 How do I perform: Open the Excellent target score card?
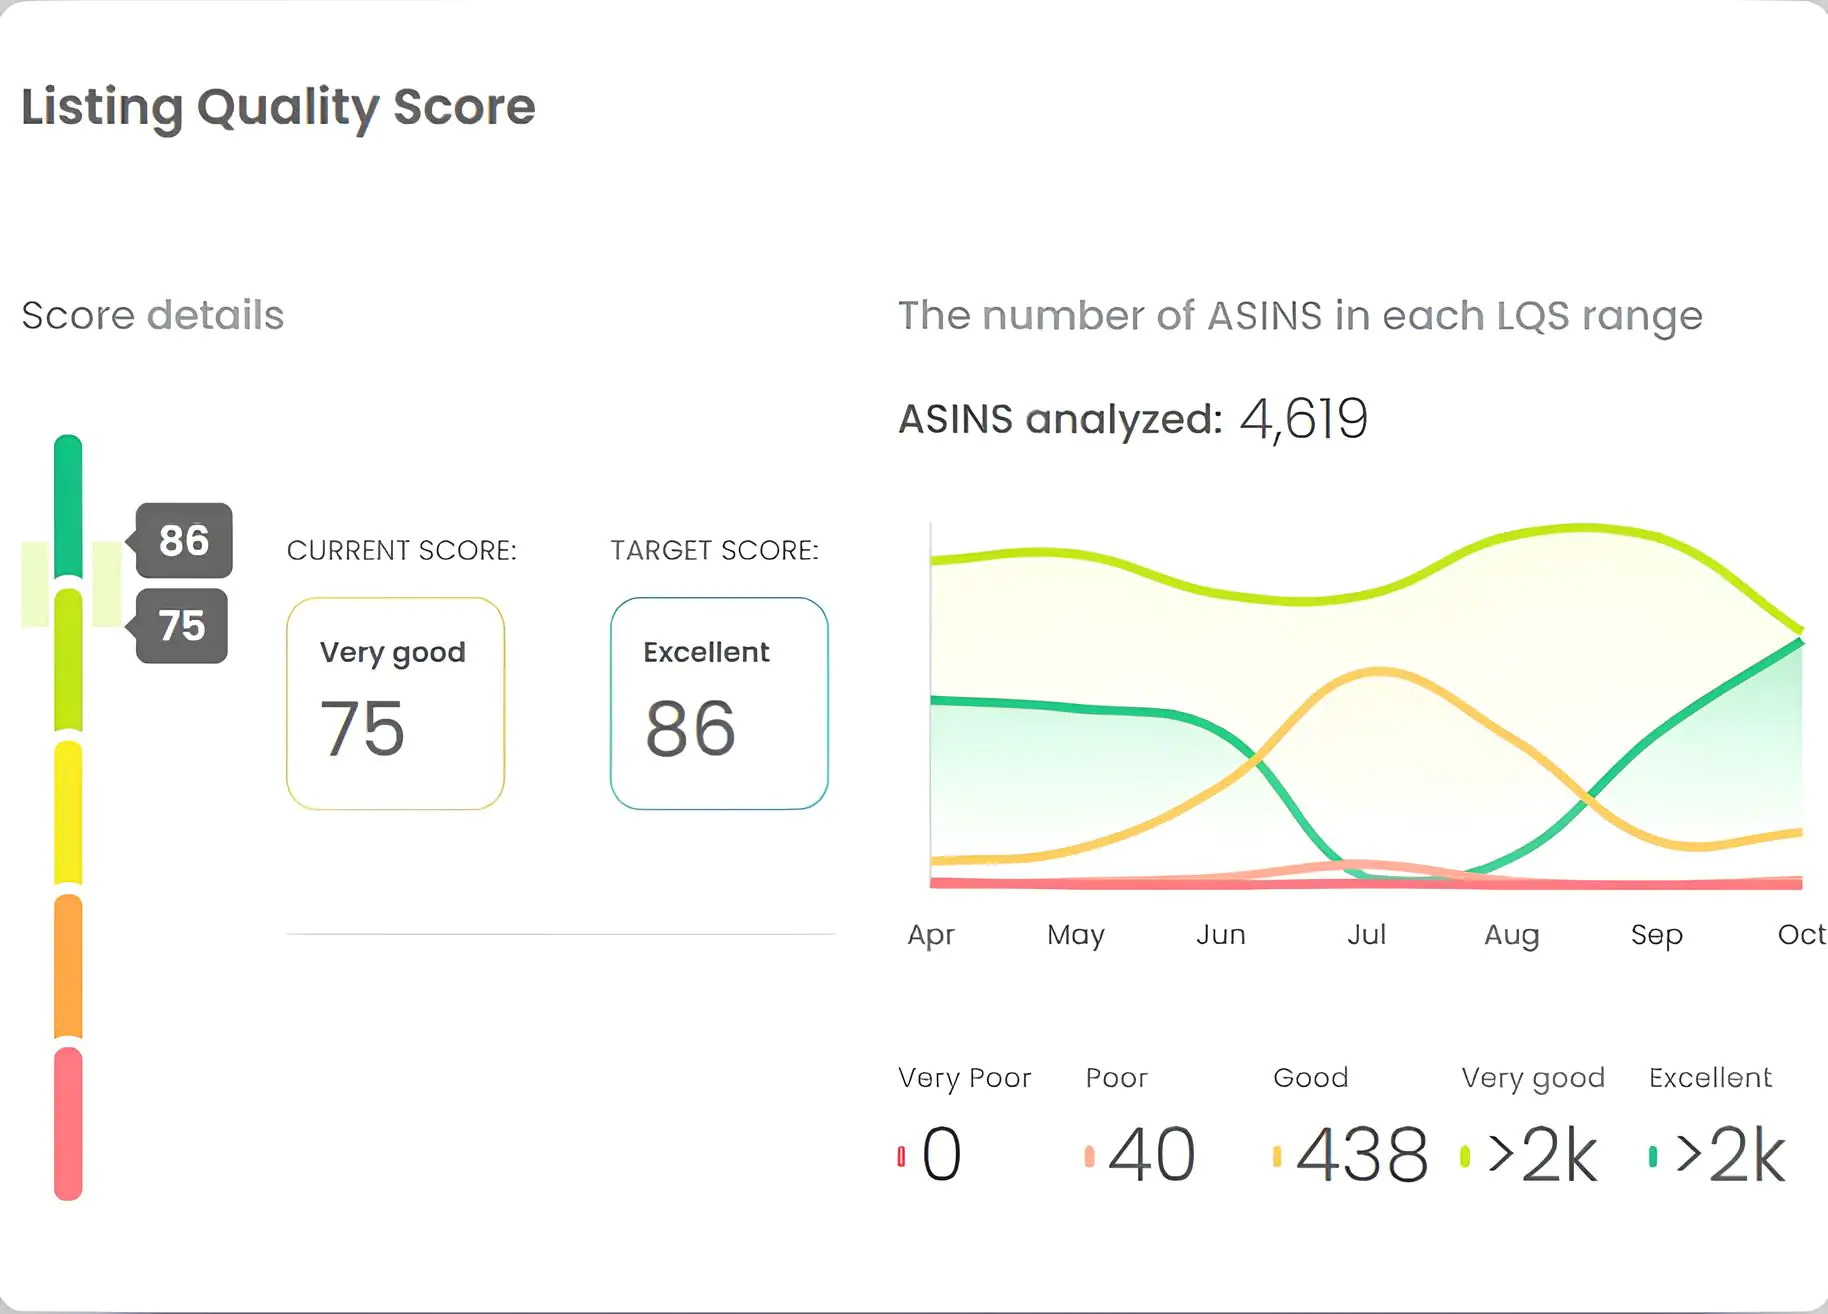pos(719,704)
